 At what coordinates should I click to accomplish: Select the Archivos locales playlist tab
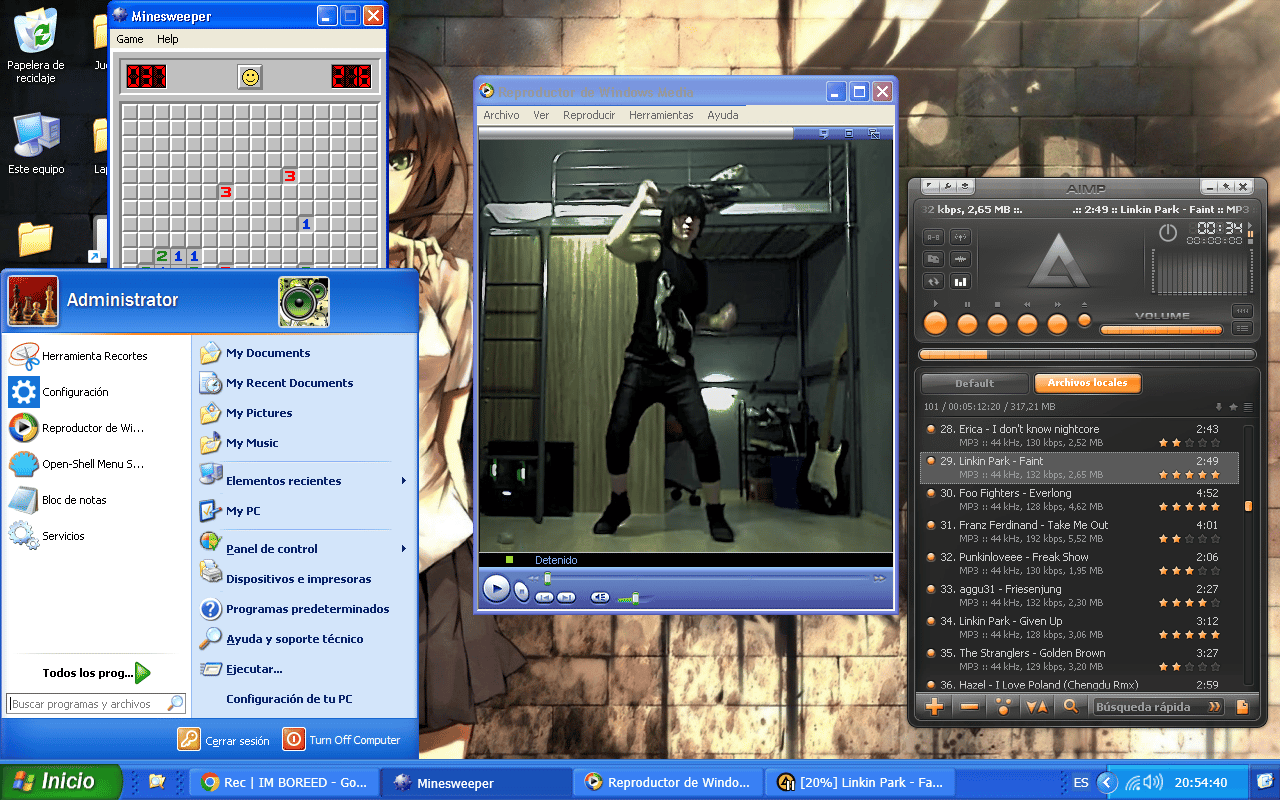point(1087,383)
